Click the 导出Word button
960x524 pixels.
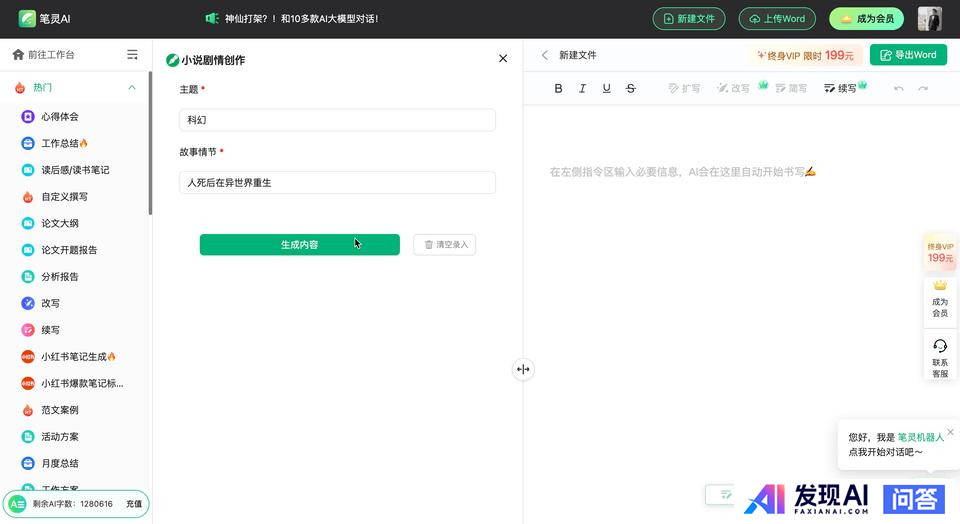pos(908,55)
